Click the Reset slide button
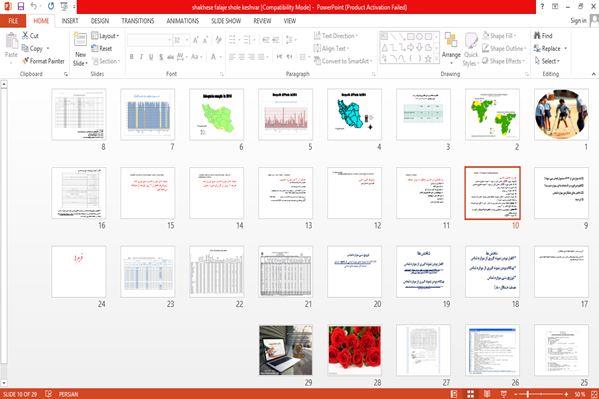599x399 pixels. [102, 48]
